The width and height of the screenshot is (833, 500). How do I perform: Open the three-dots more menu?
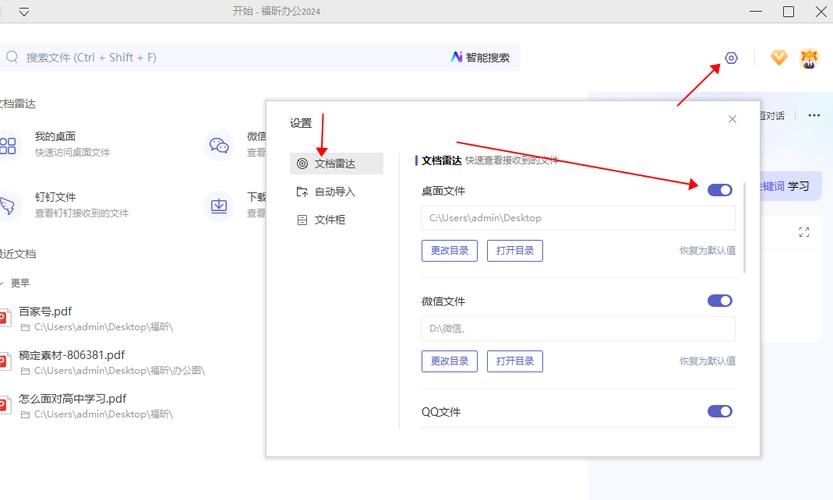click(x=814, y=115)
